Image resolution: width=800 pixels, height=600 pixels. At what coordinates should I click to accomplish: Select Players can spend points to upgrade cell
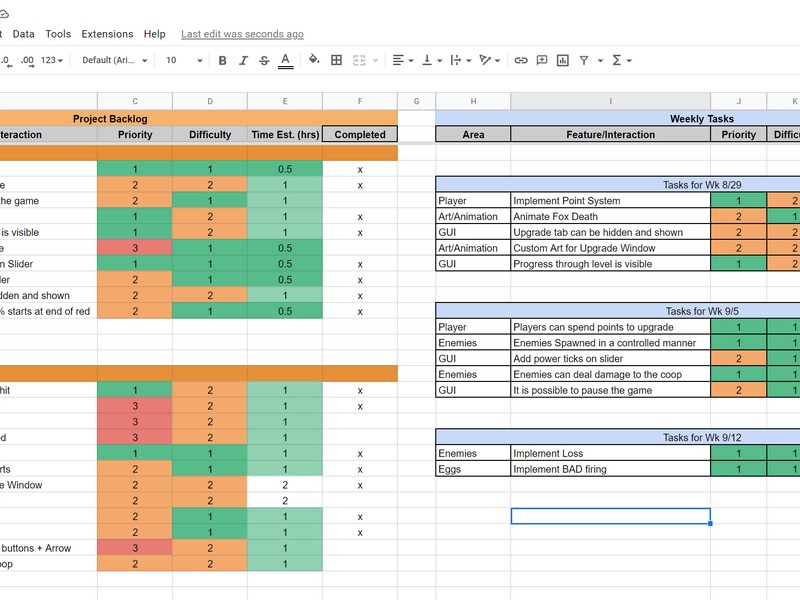[x=610, y=327]
